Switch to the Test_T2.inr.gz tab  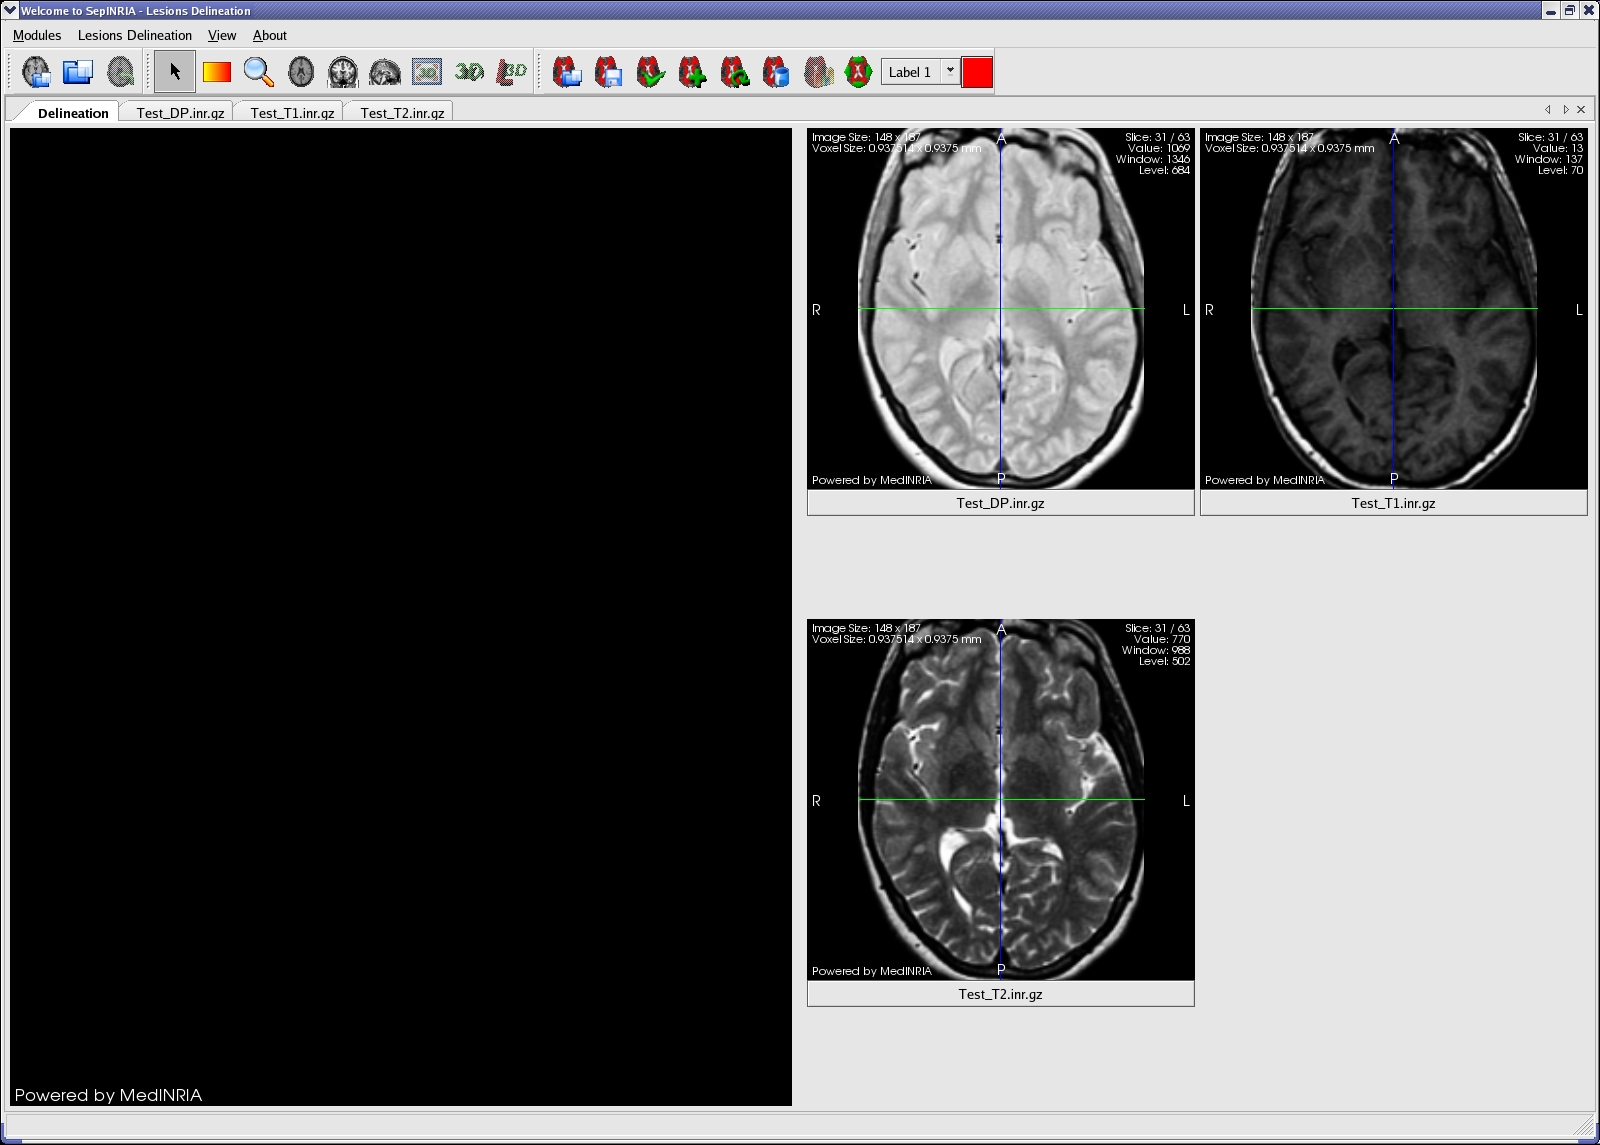[402, 113]
